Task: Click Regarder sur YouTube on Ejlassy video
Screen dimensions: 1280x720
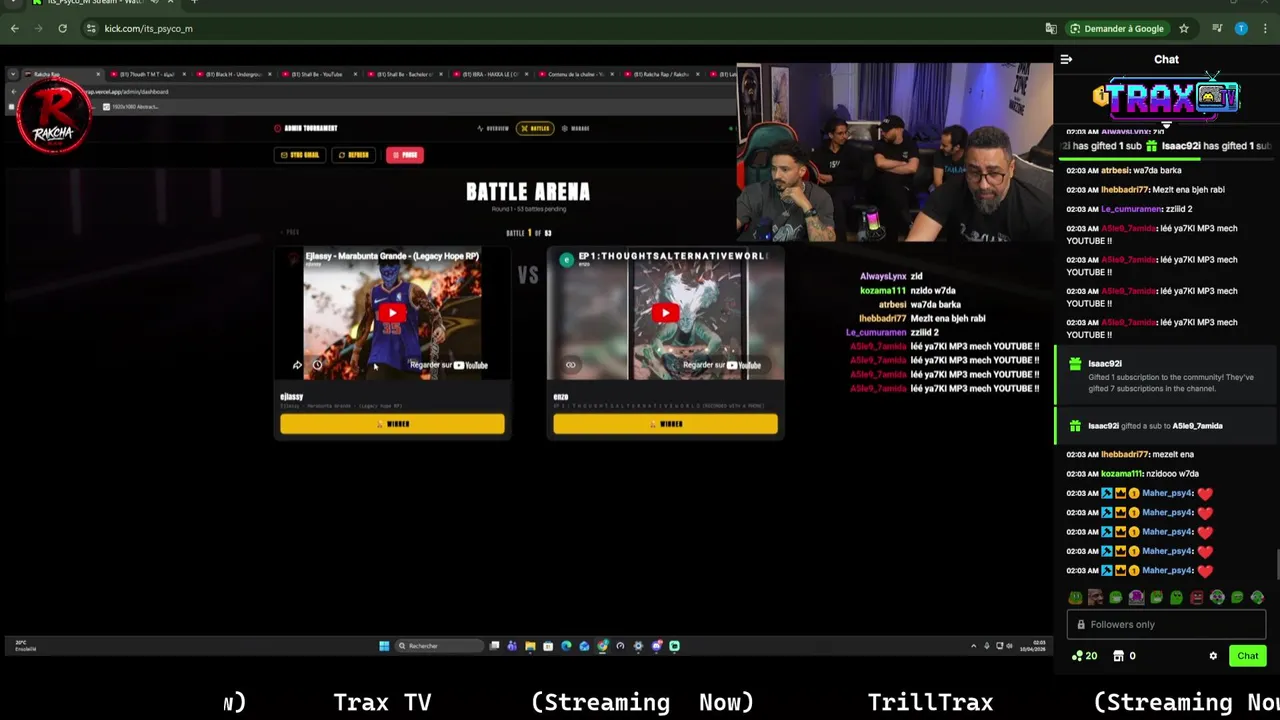Action: (449, 365)
